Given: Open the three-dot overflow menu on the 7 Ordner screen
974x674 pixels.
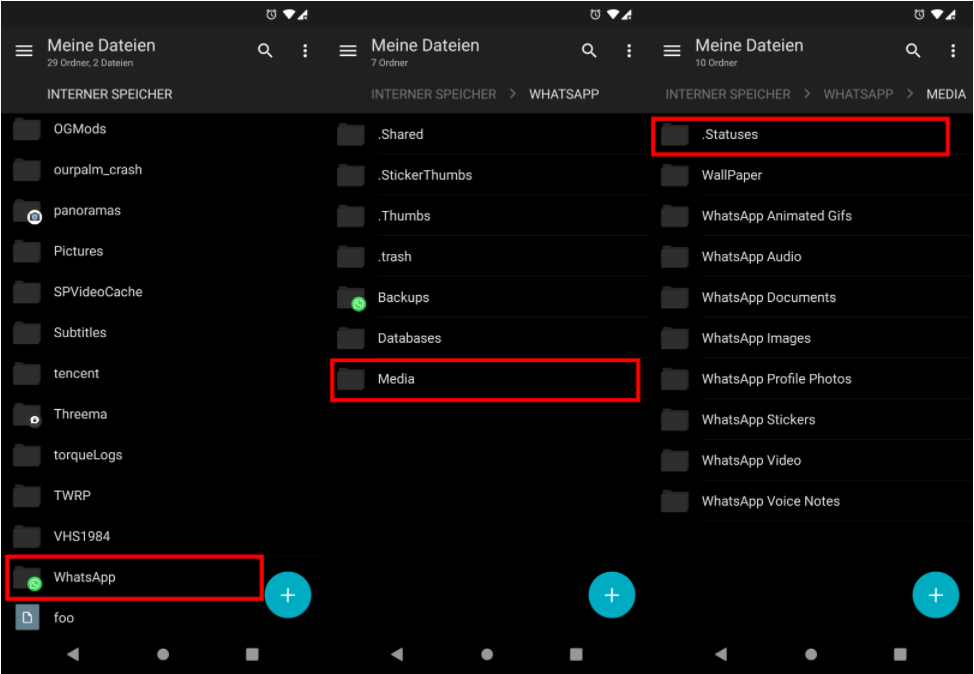Looking at the screenshot, I should tap(629, 51).
